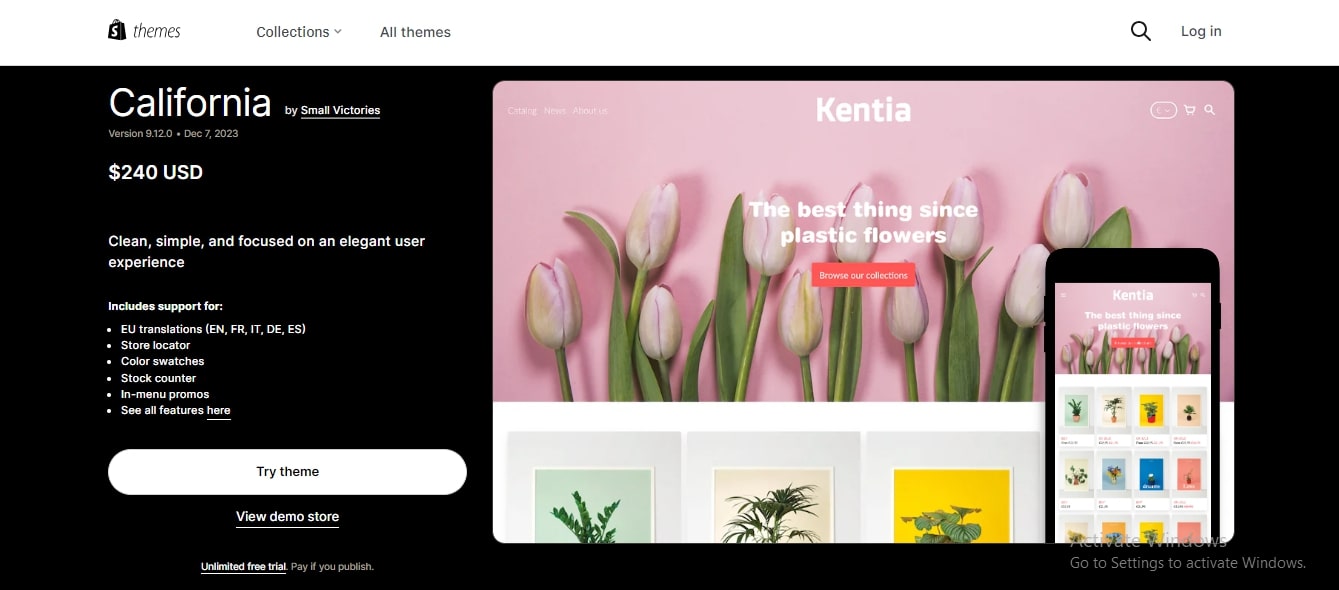This screenshot has height=590, width=1339.
Task: Select the 'Color swatches' feature item
Action: click(162, 361)
